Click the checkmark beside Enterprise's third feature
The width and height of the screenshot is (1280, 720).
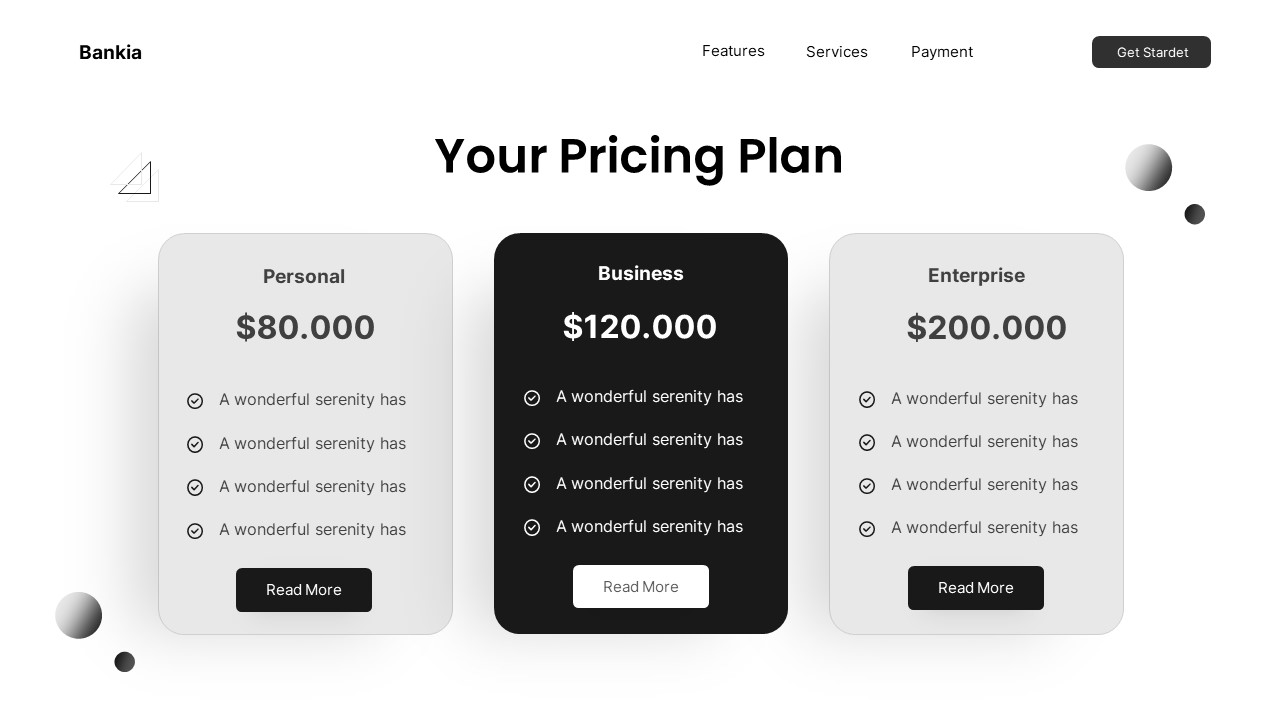[x=867, y=486]
